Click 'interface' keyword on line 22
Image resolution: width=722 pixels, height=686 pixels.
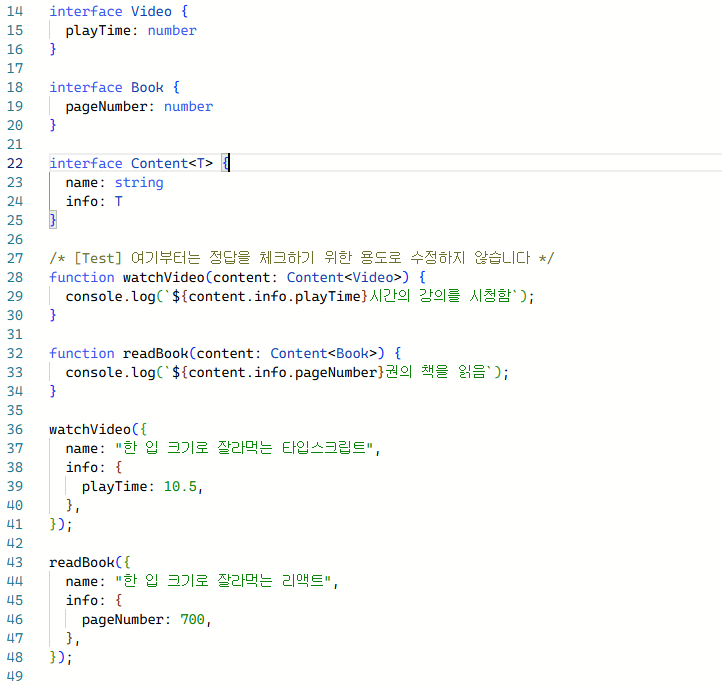coord(86,163)
